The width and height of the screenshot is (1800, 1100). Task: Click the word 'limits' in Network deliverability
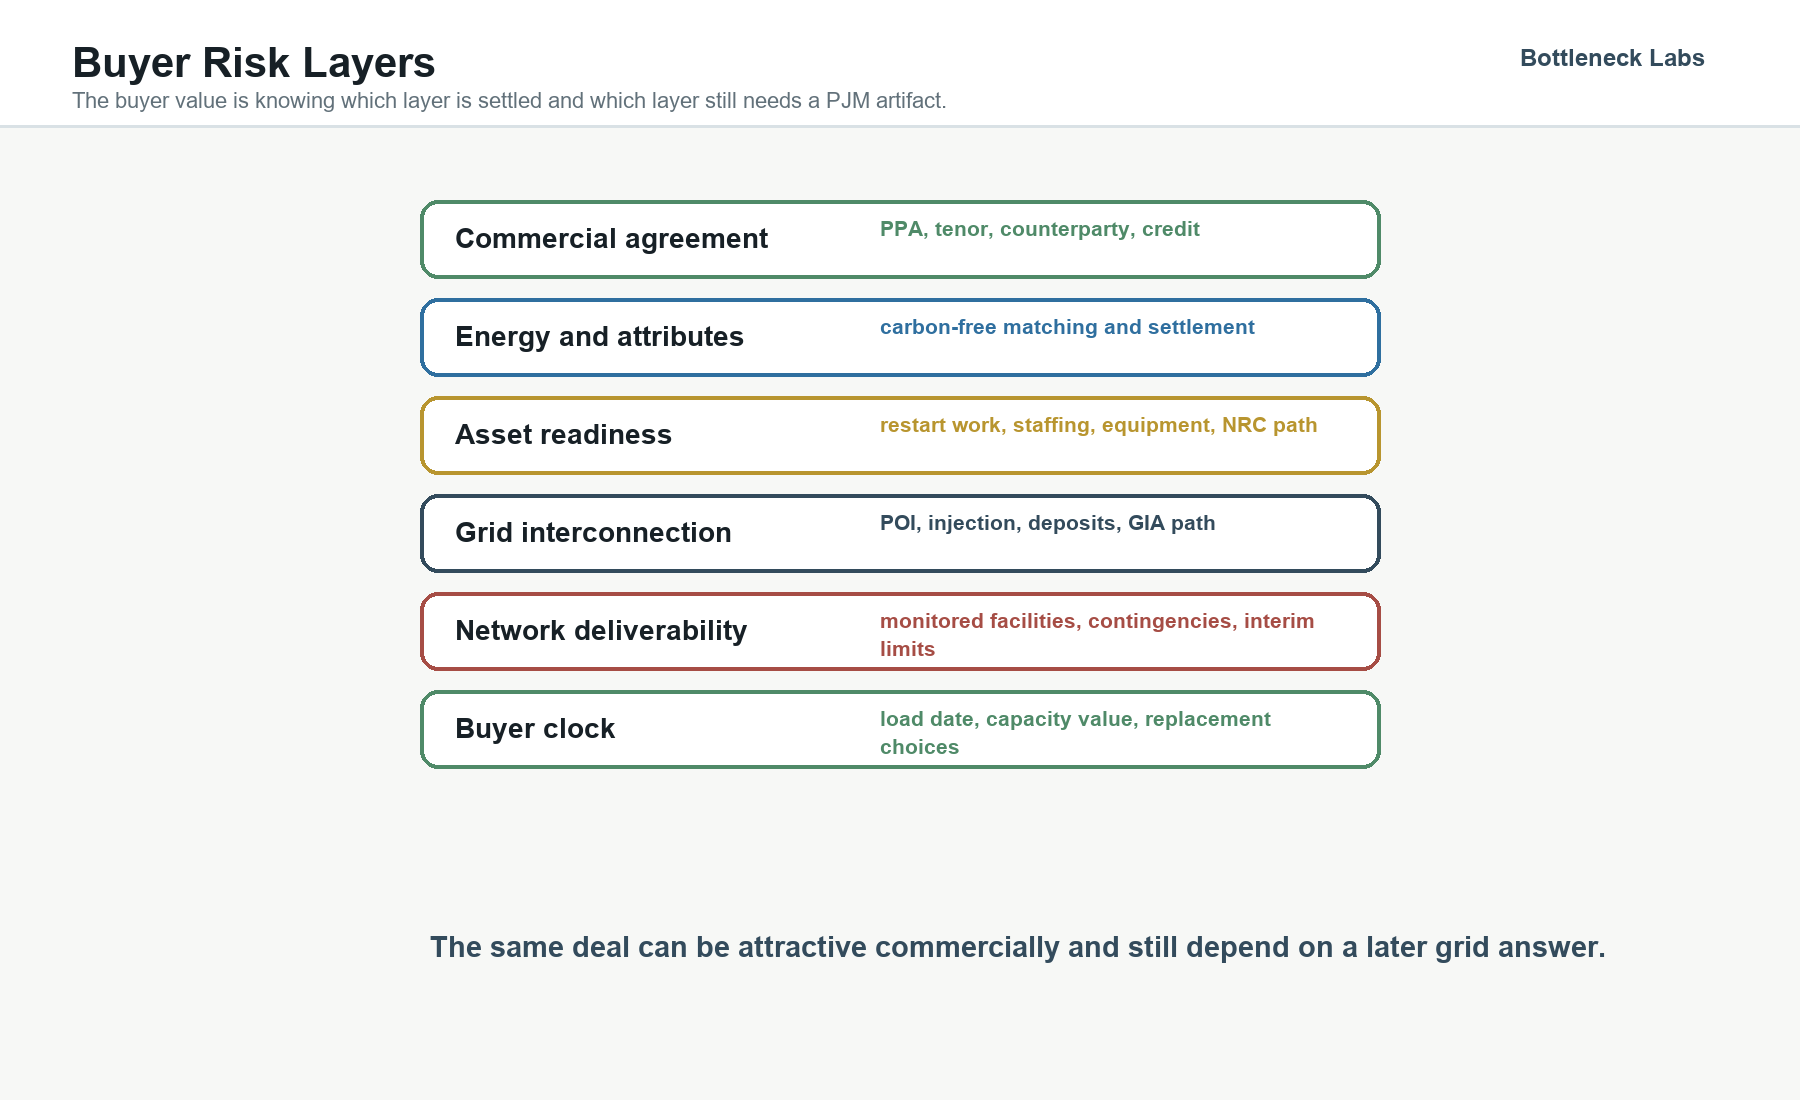[x=907, y=649]
